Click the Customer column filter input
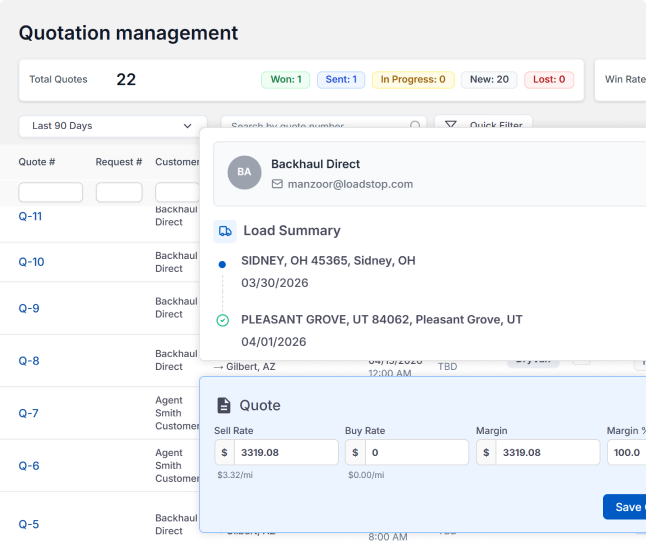Viewport: 646px width, 550px height. click(177, 192)
